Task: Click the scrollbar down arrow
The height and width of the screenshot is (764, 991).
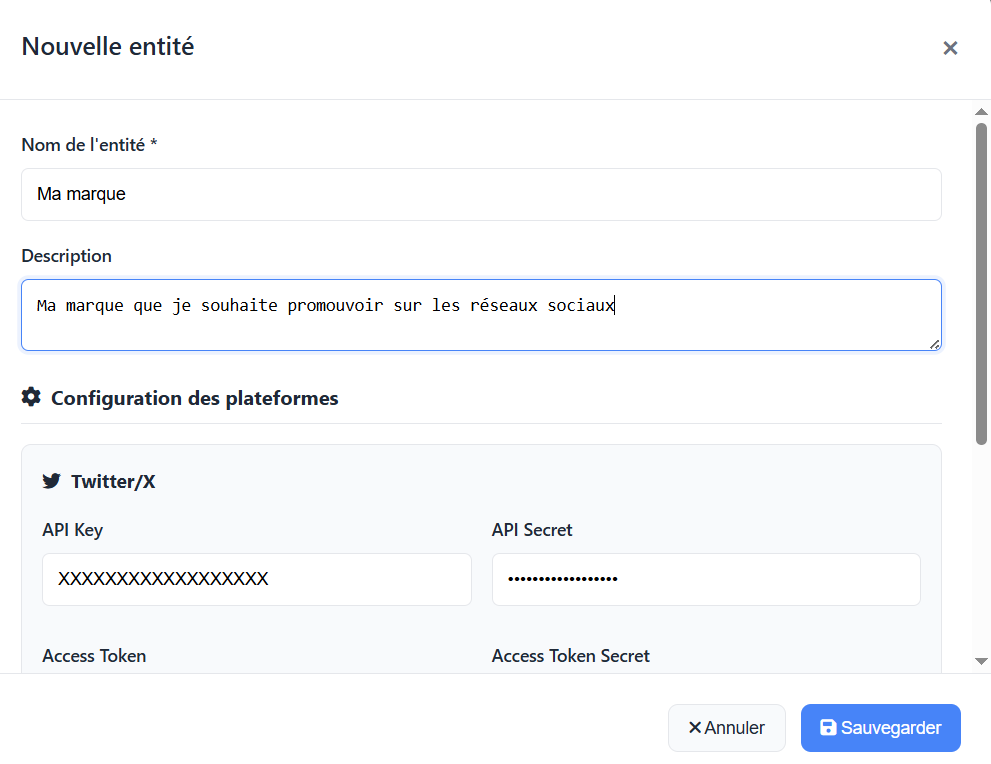Action: pyautogui.click(x=981, y=661)
